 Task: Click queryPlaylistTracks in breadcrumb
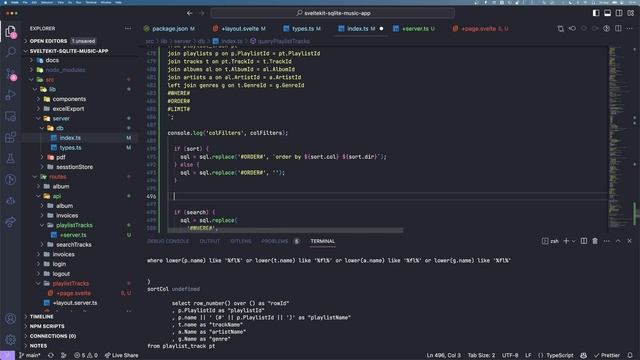pos(283,41)
